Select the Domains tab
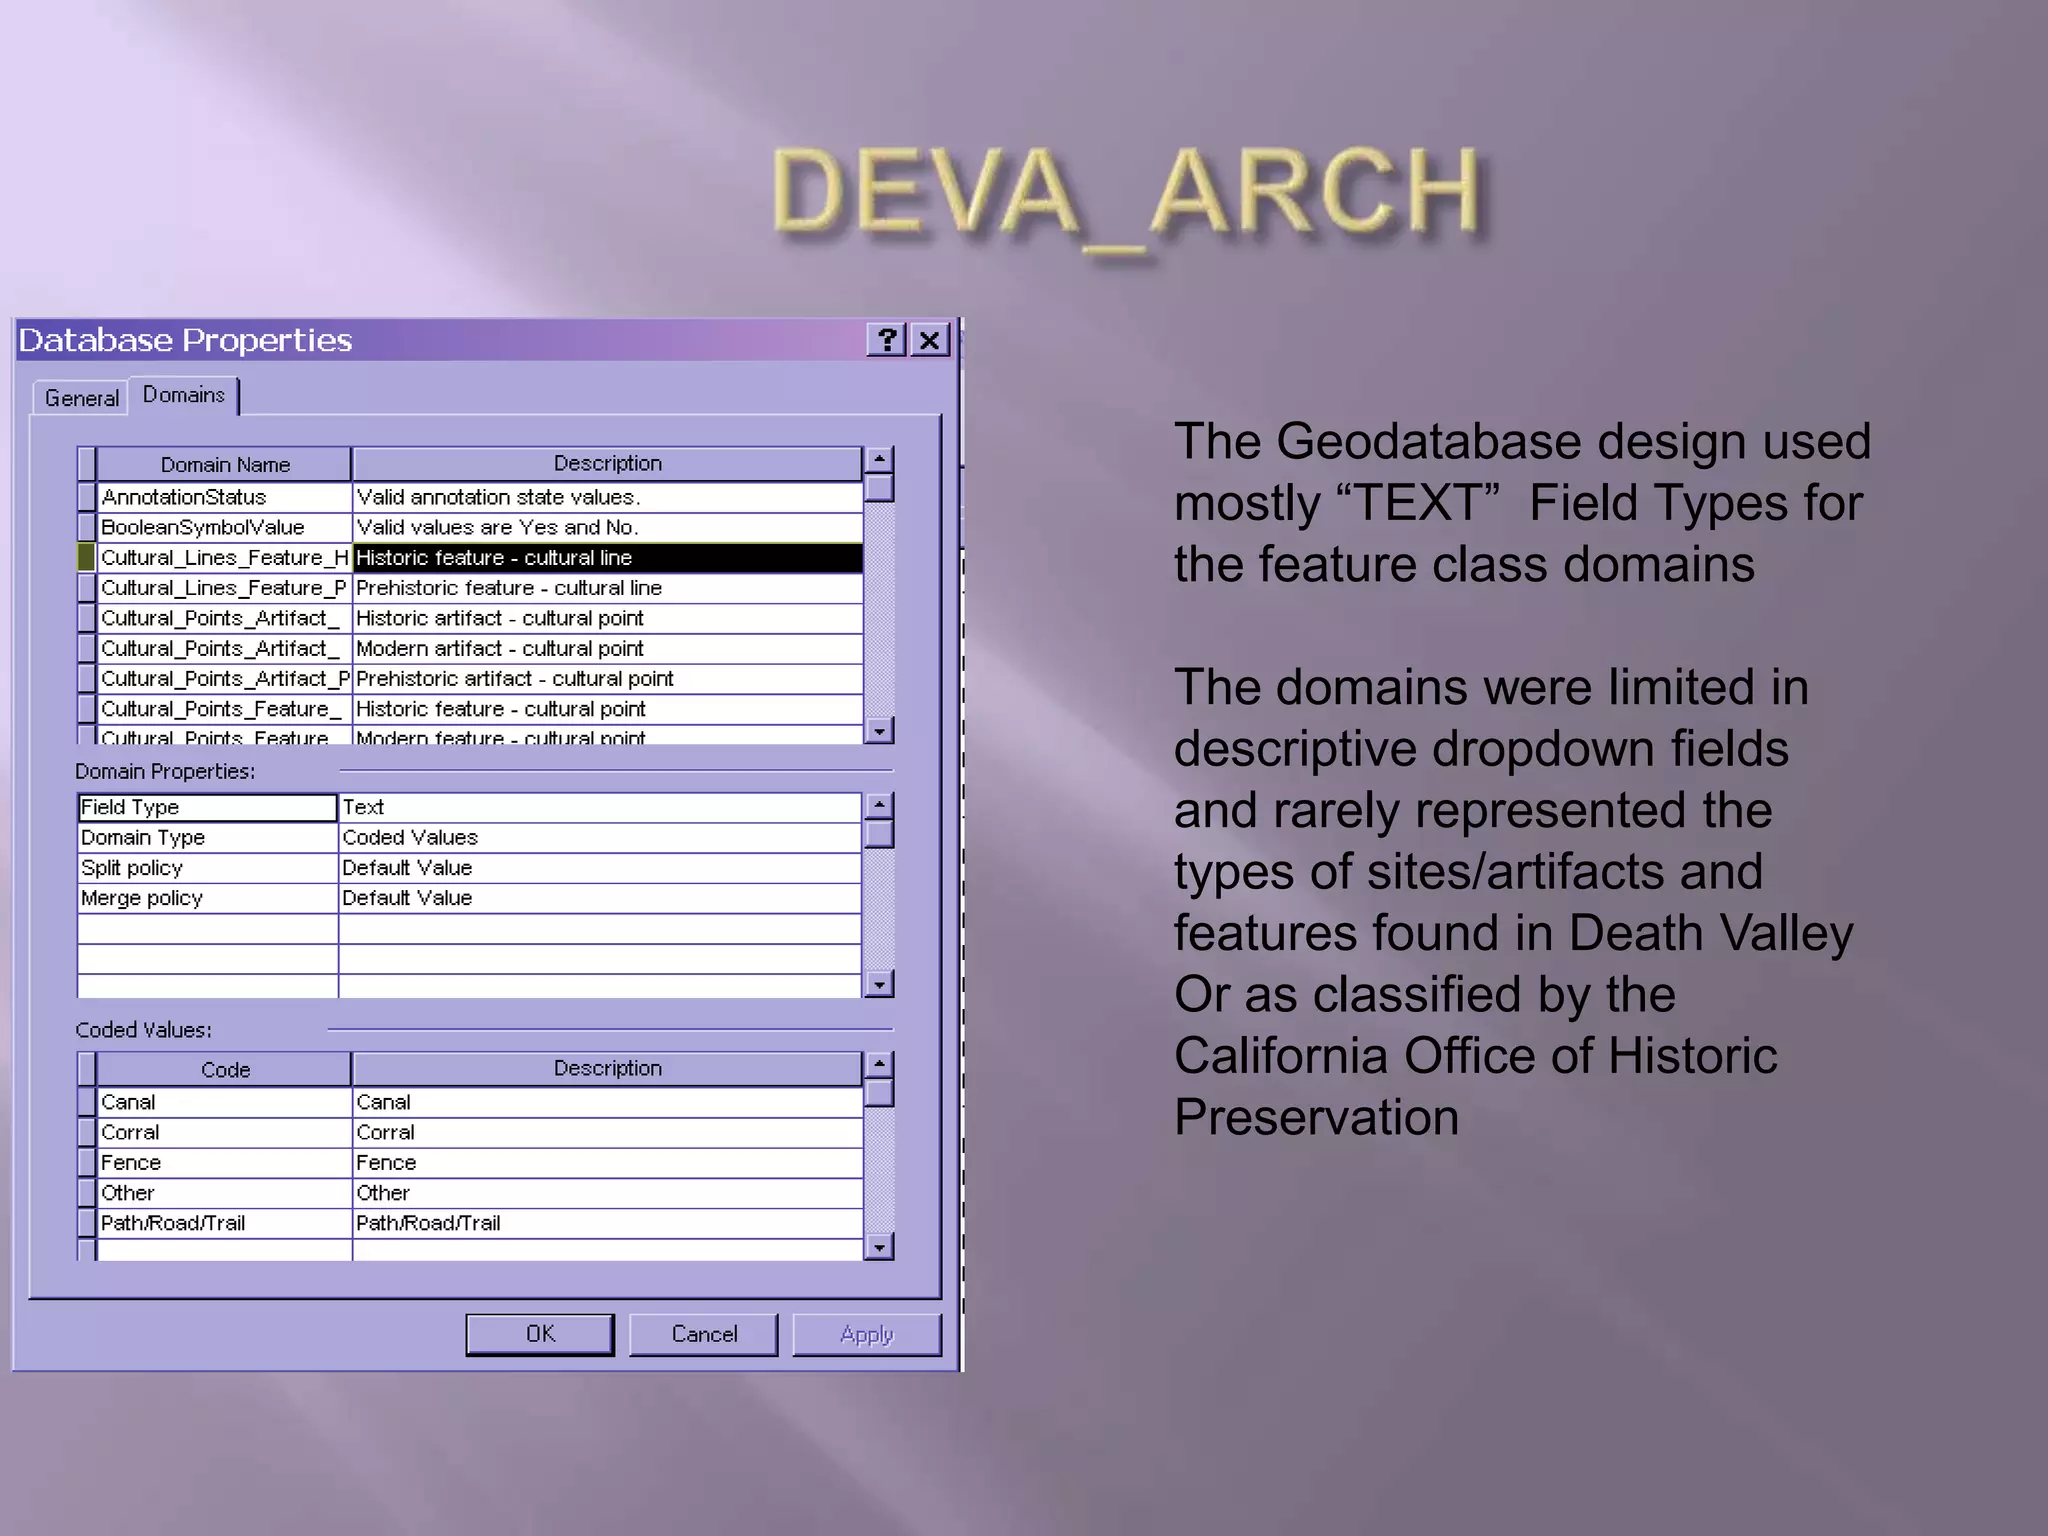The width and height of the screenshot is (2048, 1536). tap(184, 395)
